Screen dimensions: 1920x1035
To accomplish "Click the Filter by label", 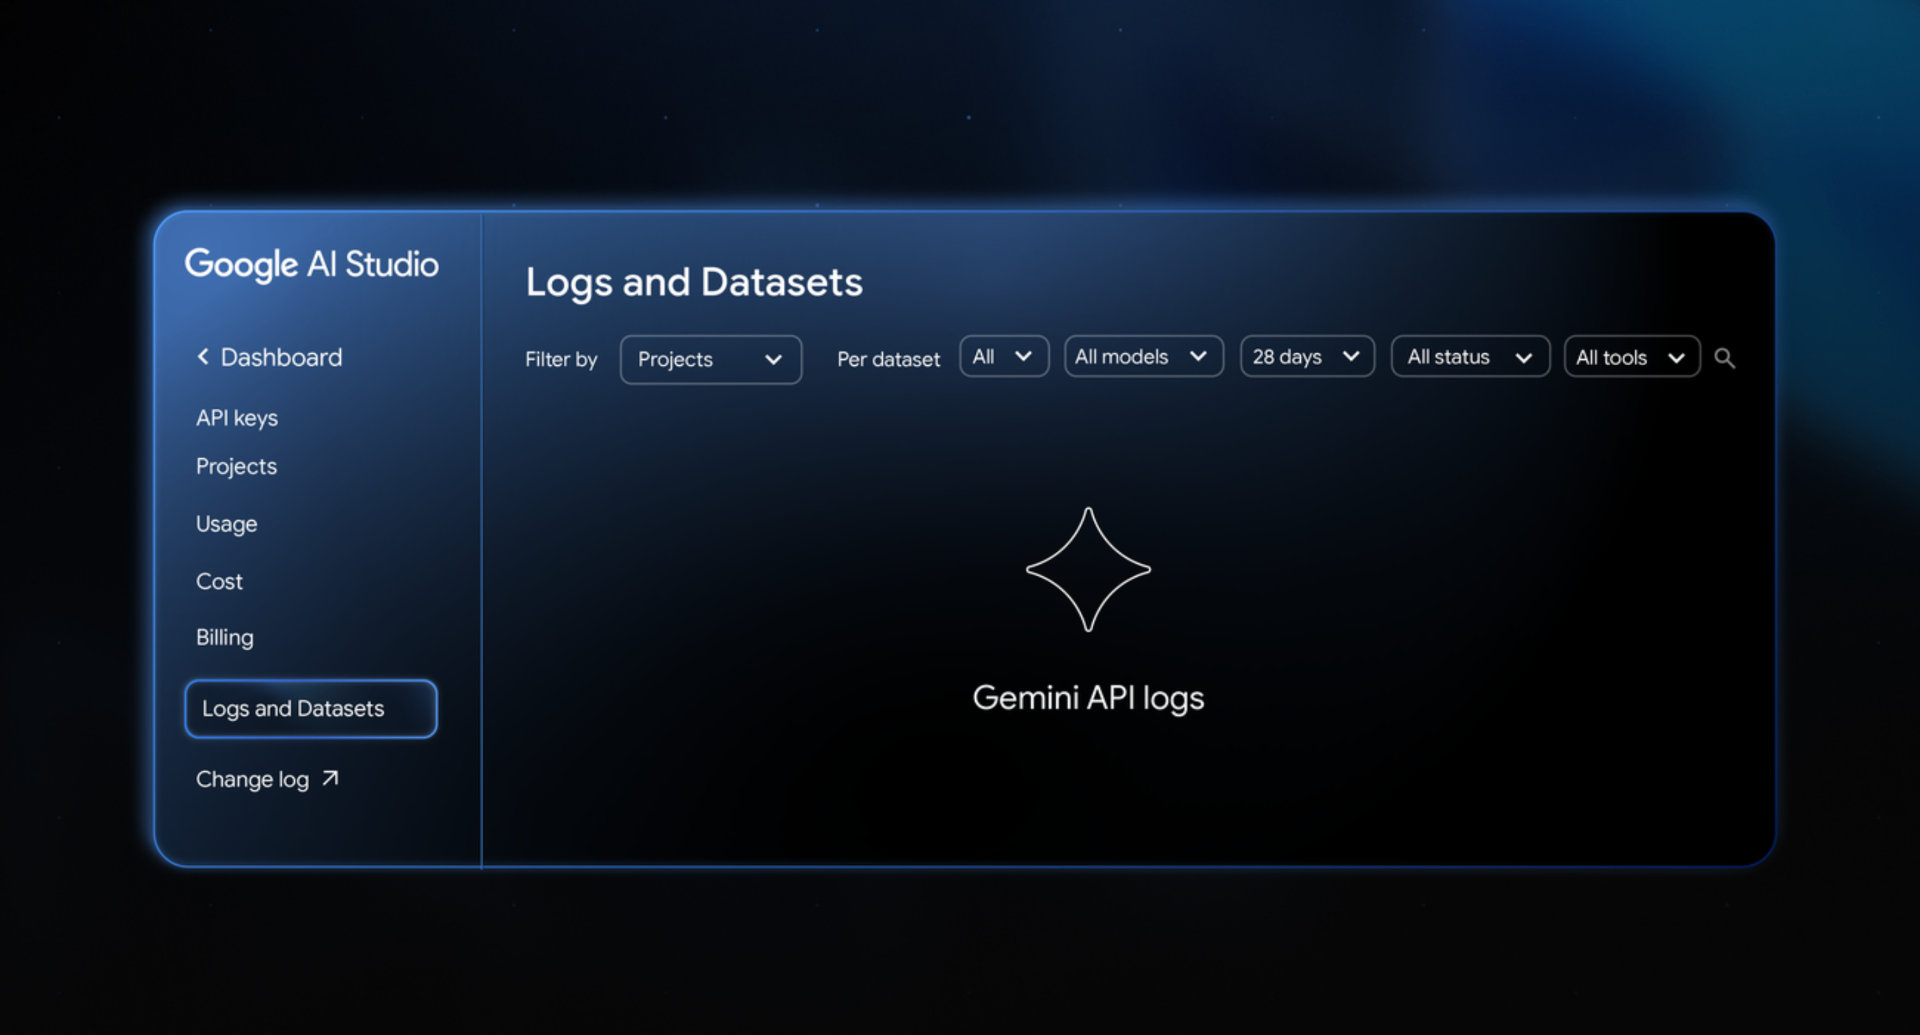I will click(x=561, y=359).
